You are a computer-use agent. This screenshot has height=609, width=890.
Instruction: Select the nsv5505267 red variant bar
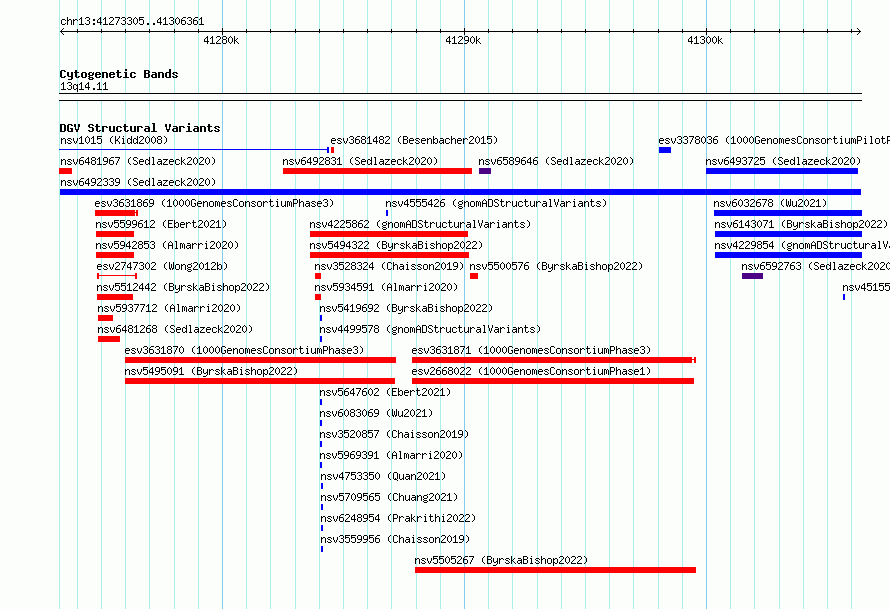pyautogui.click(x=555, y=570)
